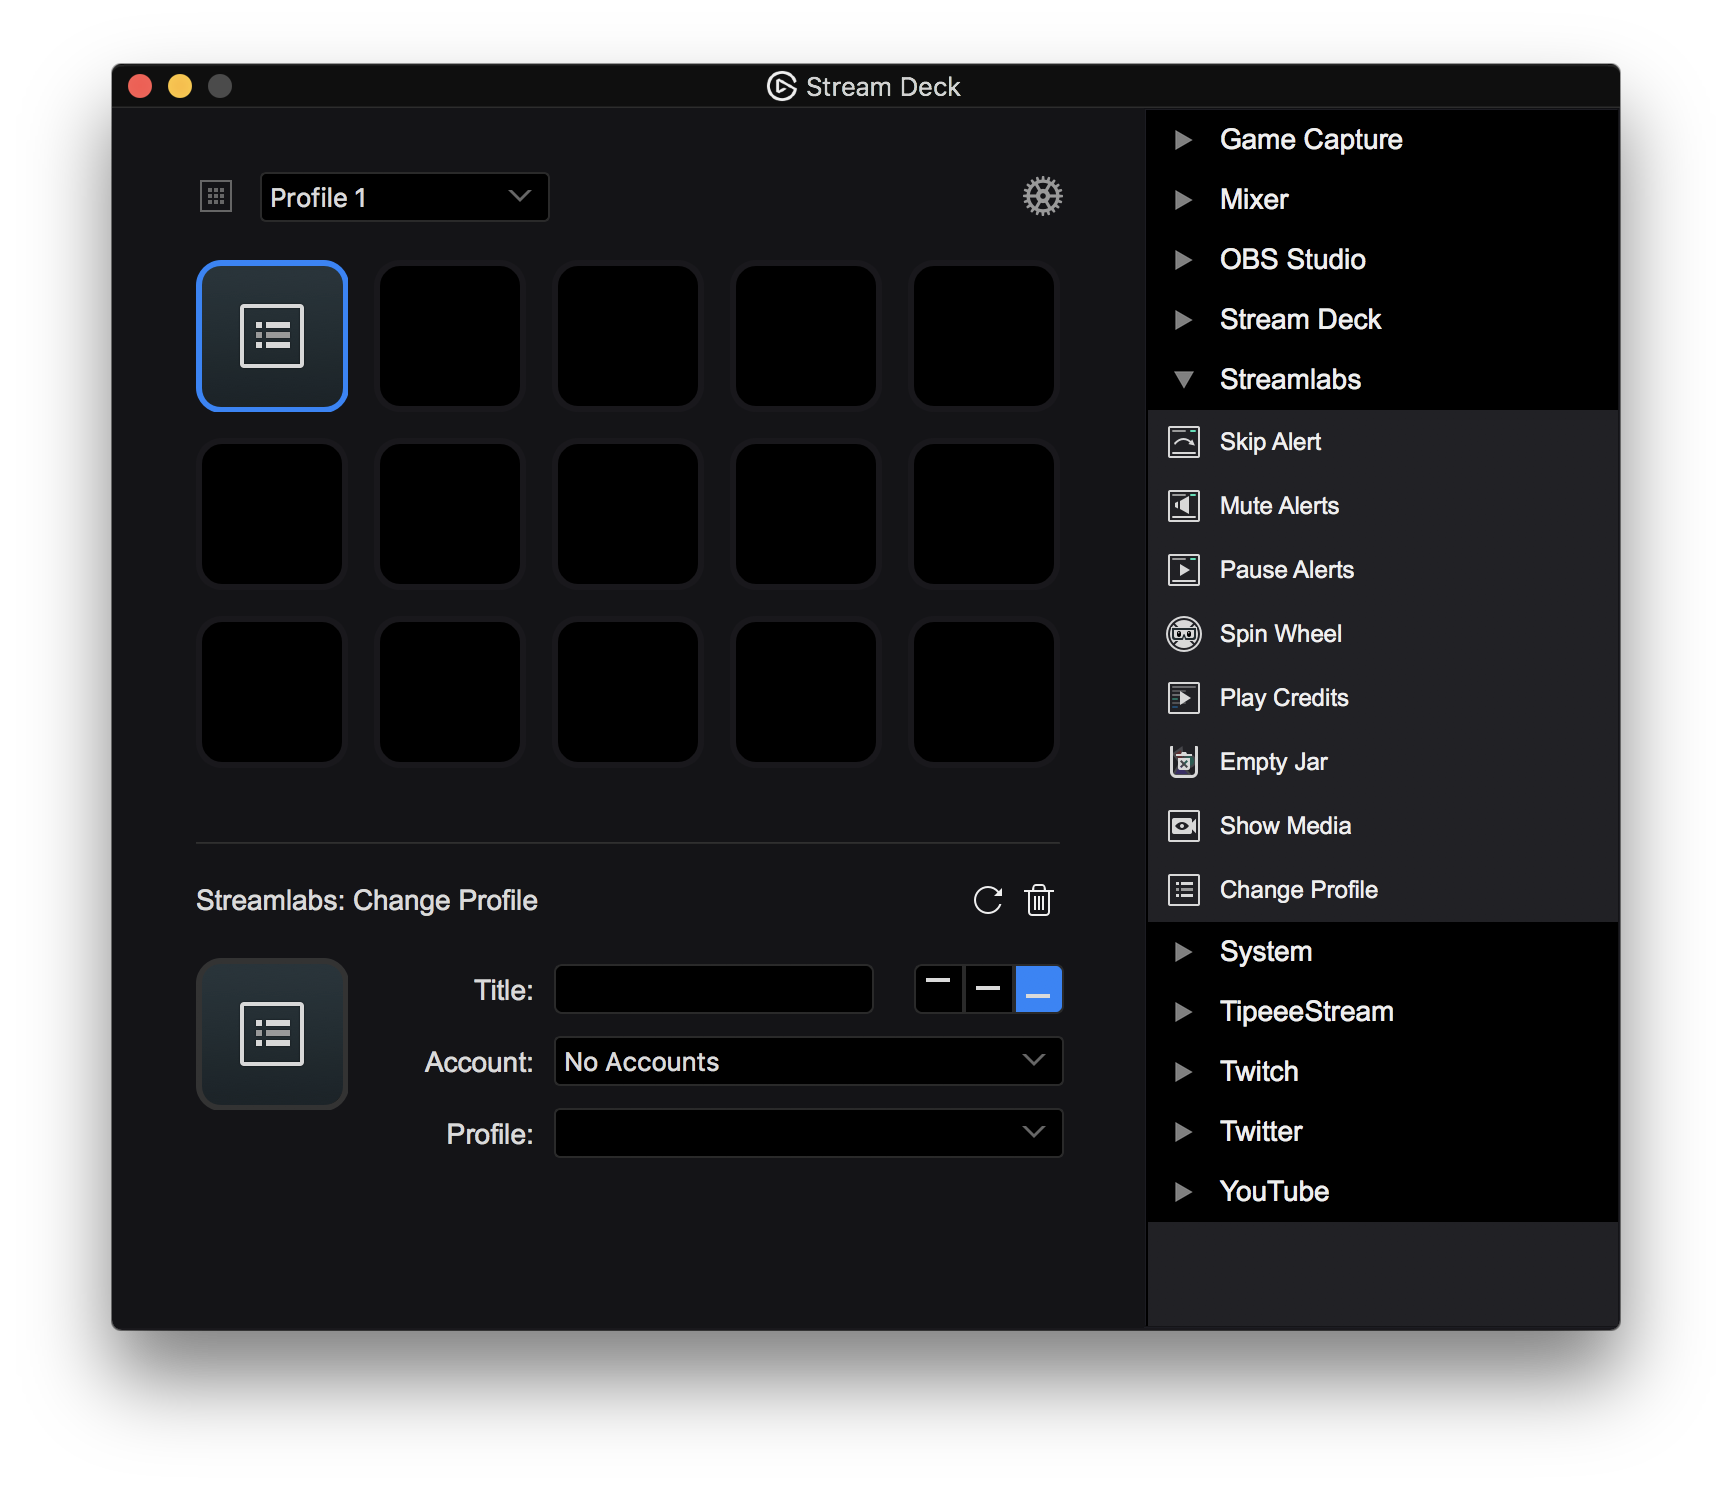Open the empty Profile dropdown in settings

[808, 1133]
